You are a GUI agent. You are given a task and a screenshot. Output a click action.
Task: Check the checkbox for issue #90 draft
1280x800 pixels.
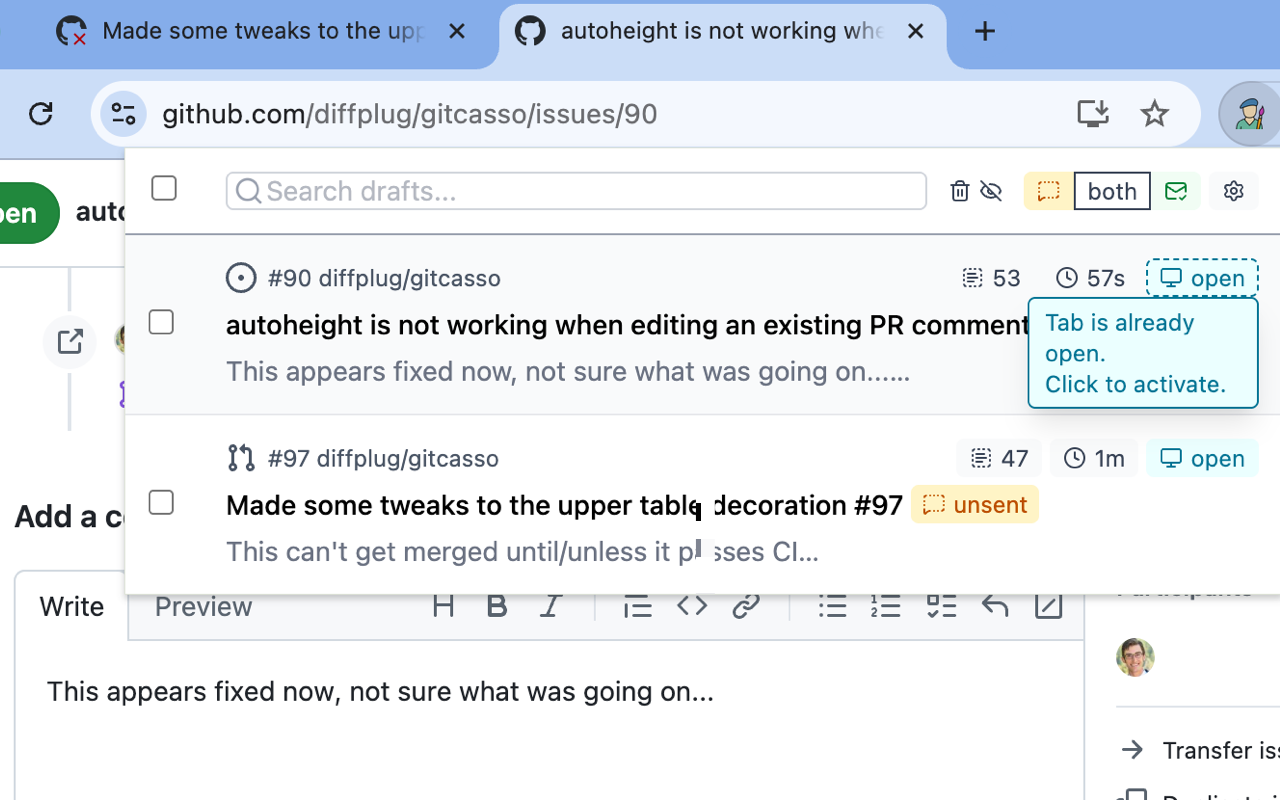pos(161,322)
